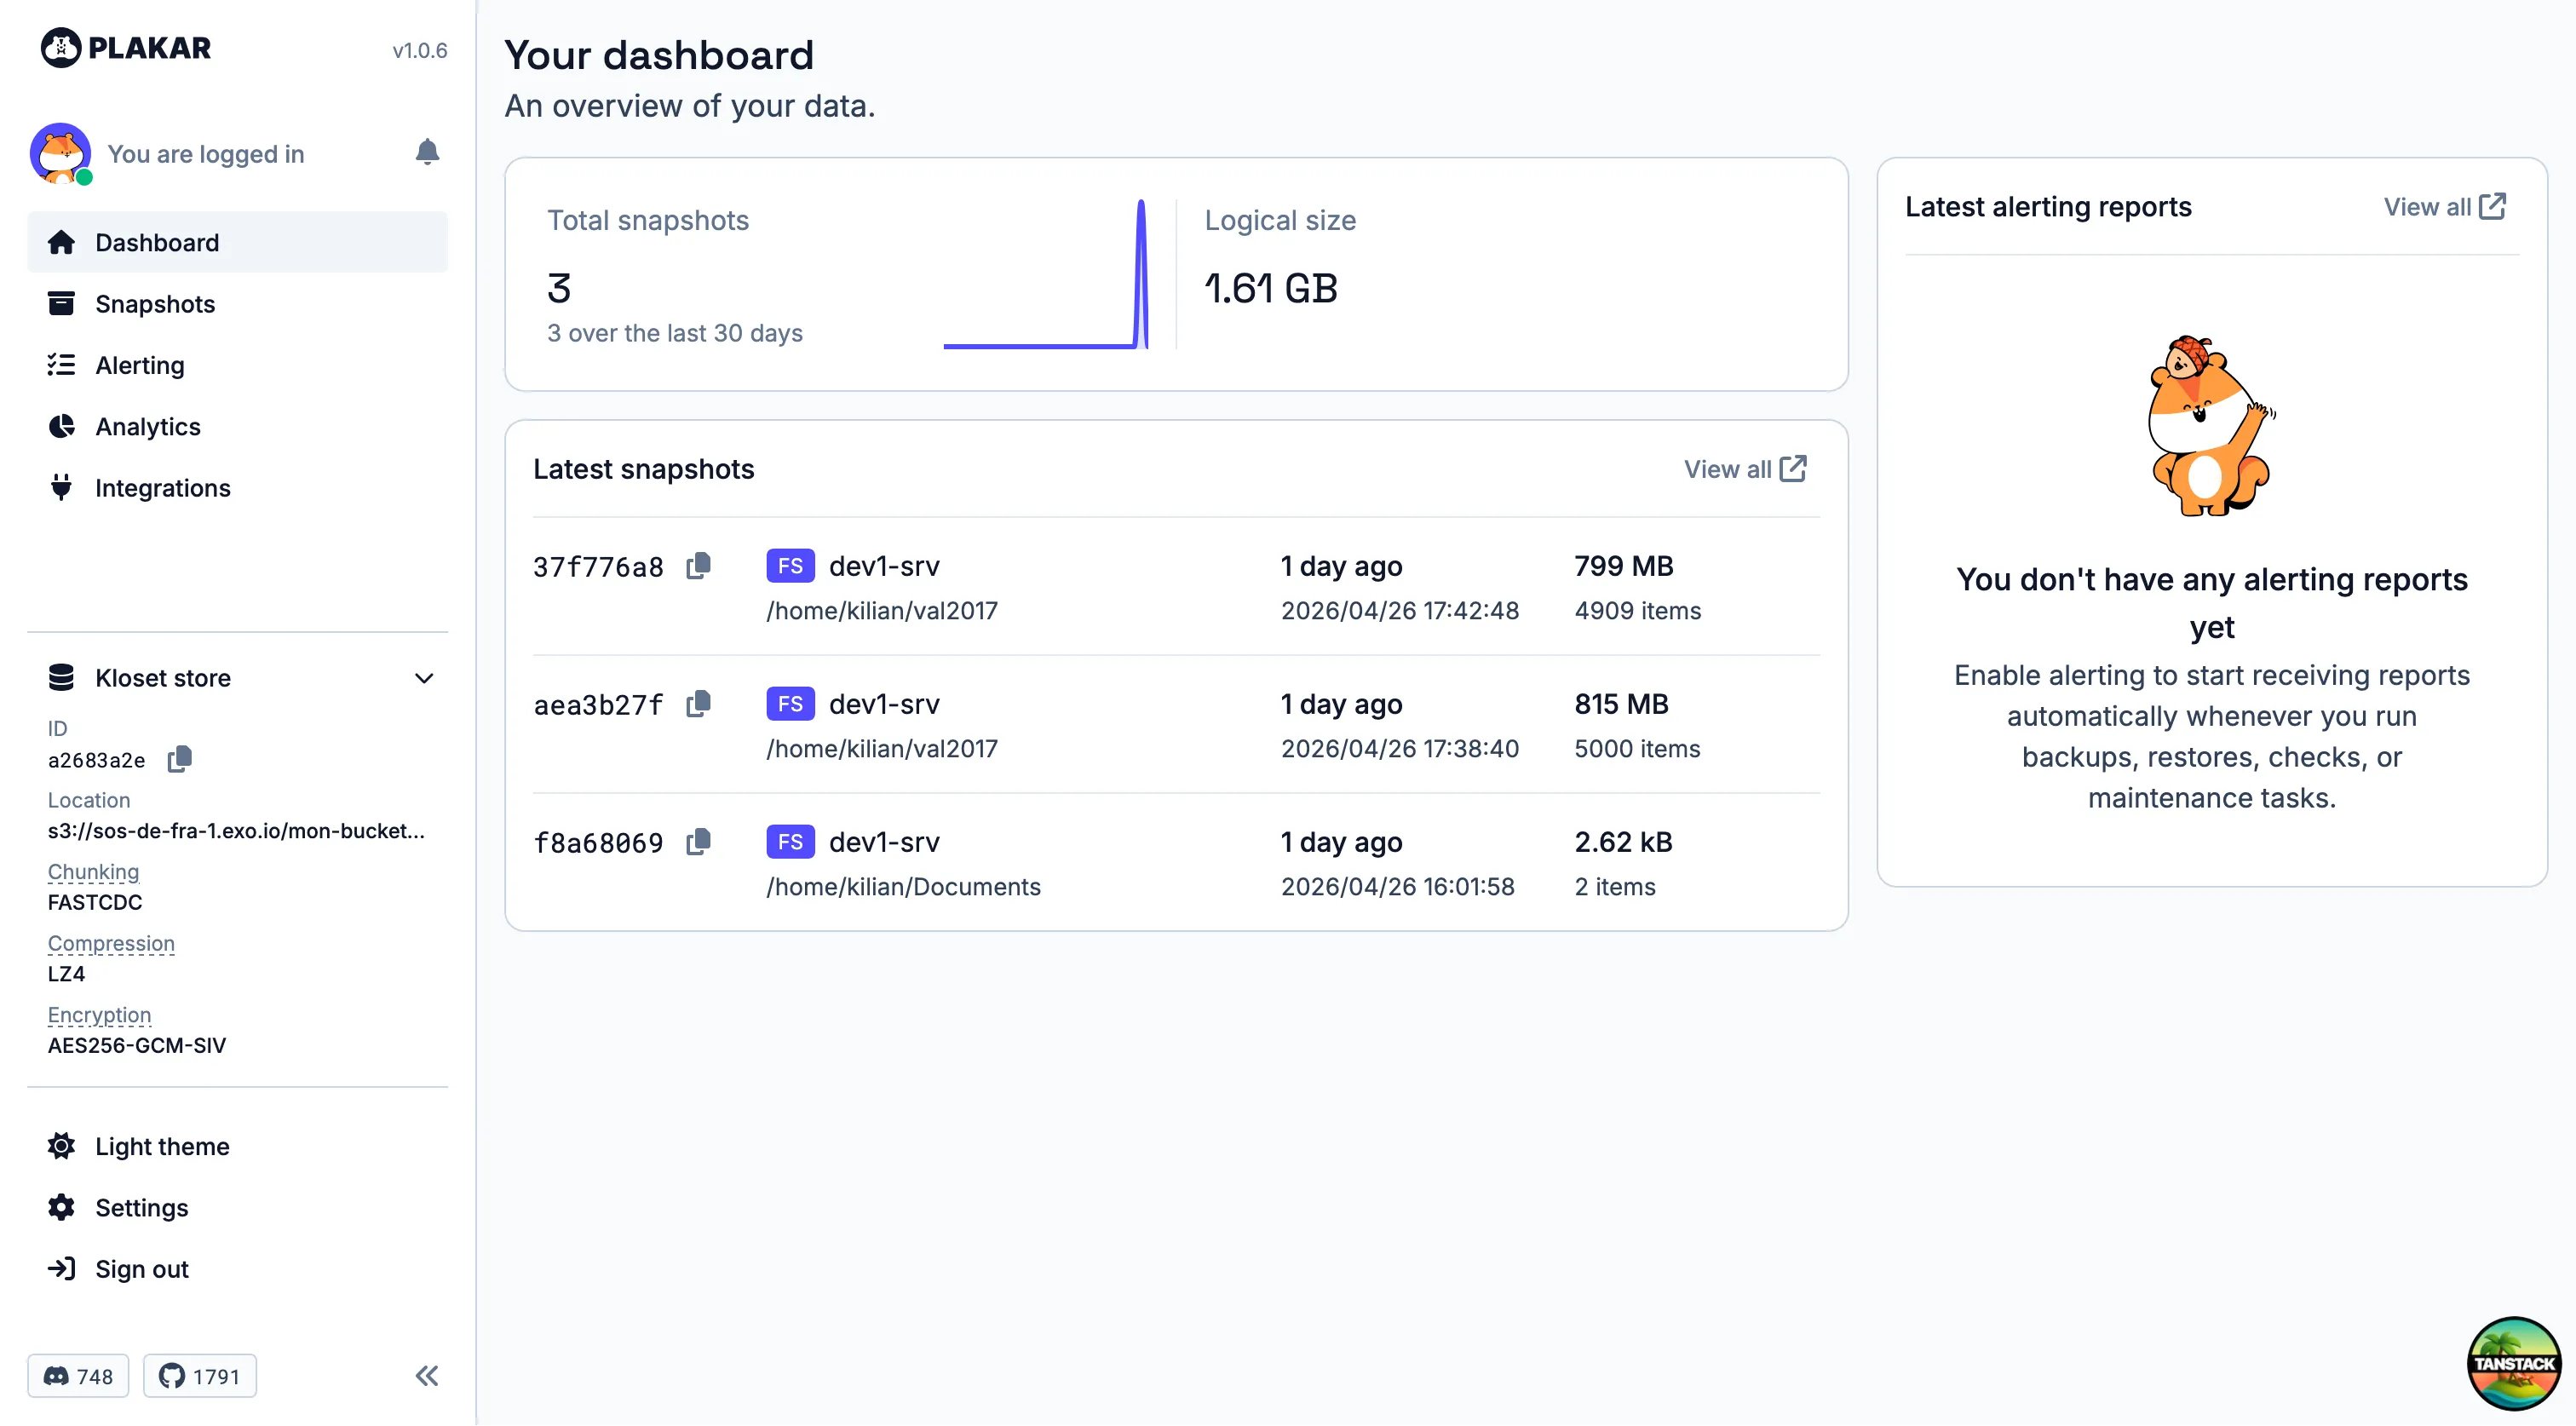
Task: Click the path /home/kilian/Documents
Action: [903, 887]
